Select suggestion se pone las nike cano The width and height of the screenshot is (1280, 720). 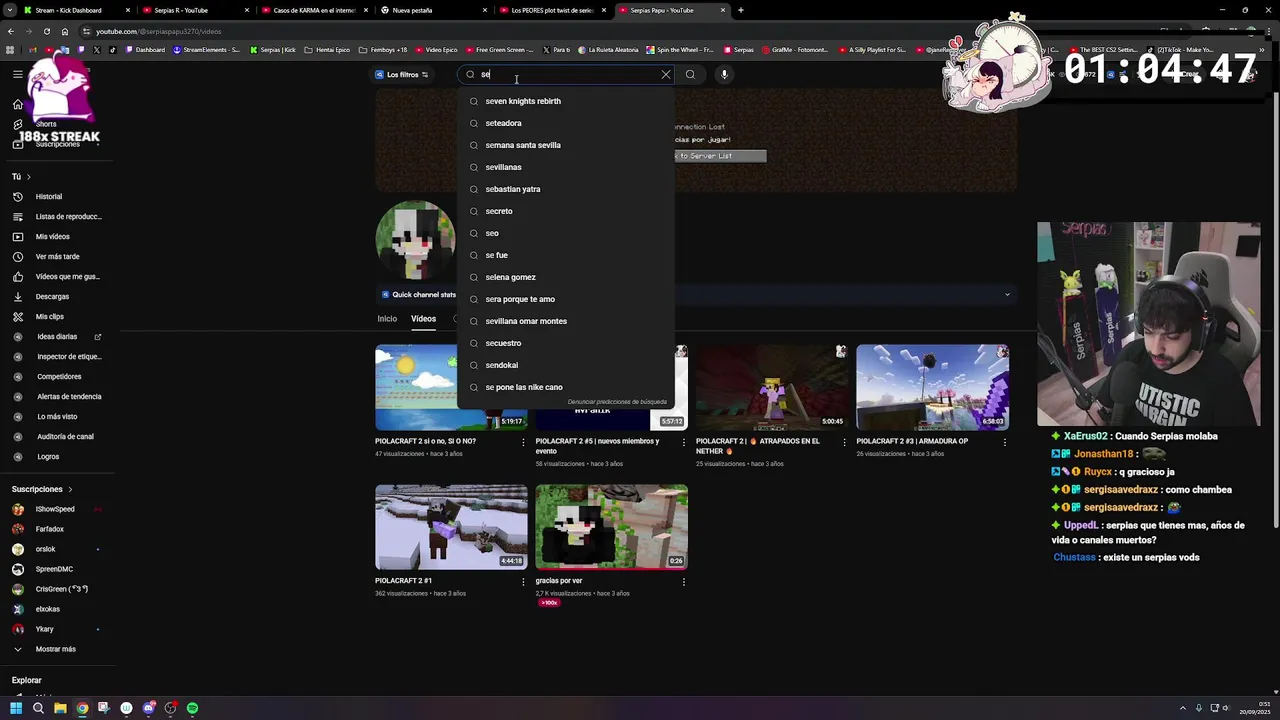click(x=566, y=387)
